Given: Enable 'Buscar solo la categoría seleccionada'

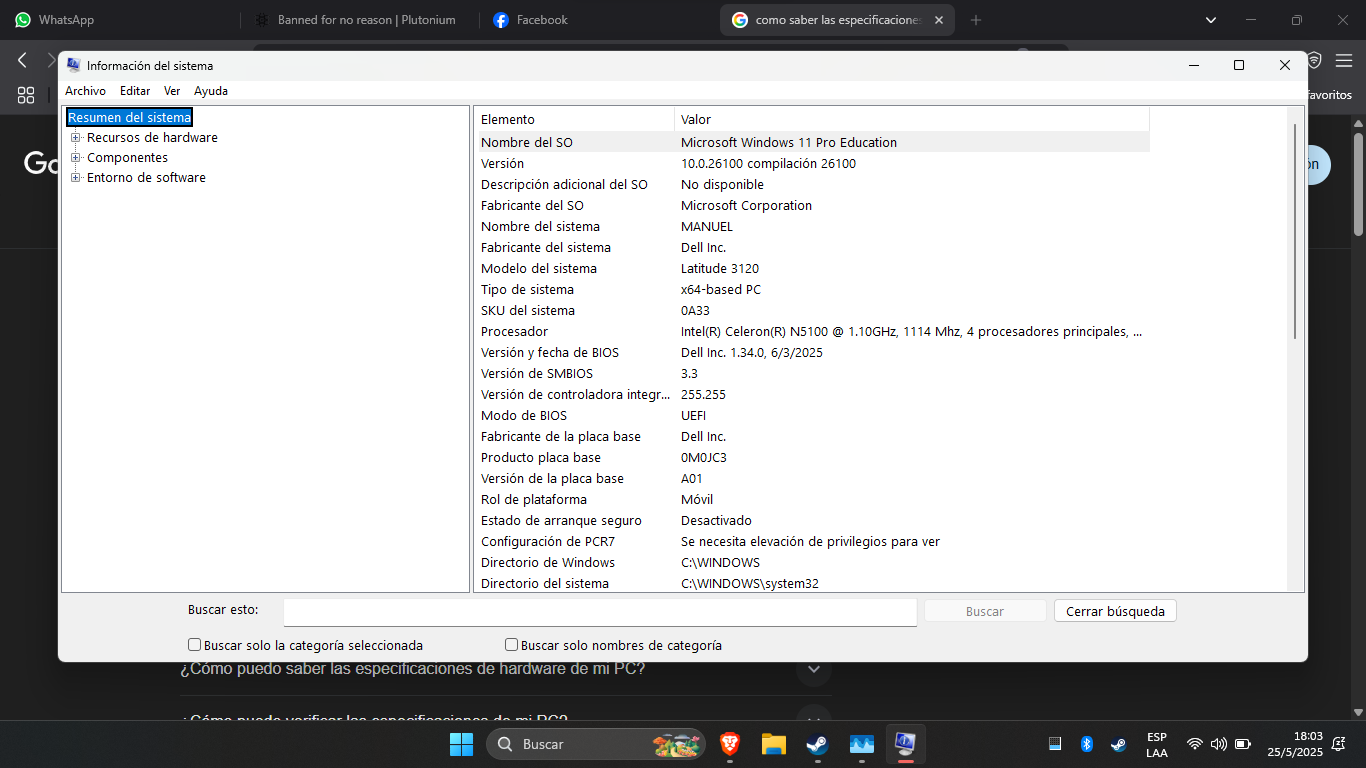Looking at the screenshot, I should [x=195, y=645].
